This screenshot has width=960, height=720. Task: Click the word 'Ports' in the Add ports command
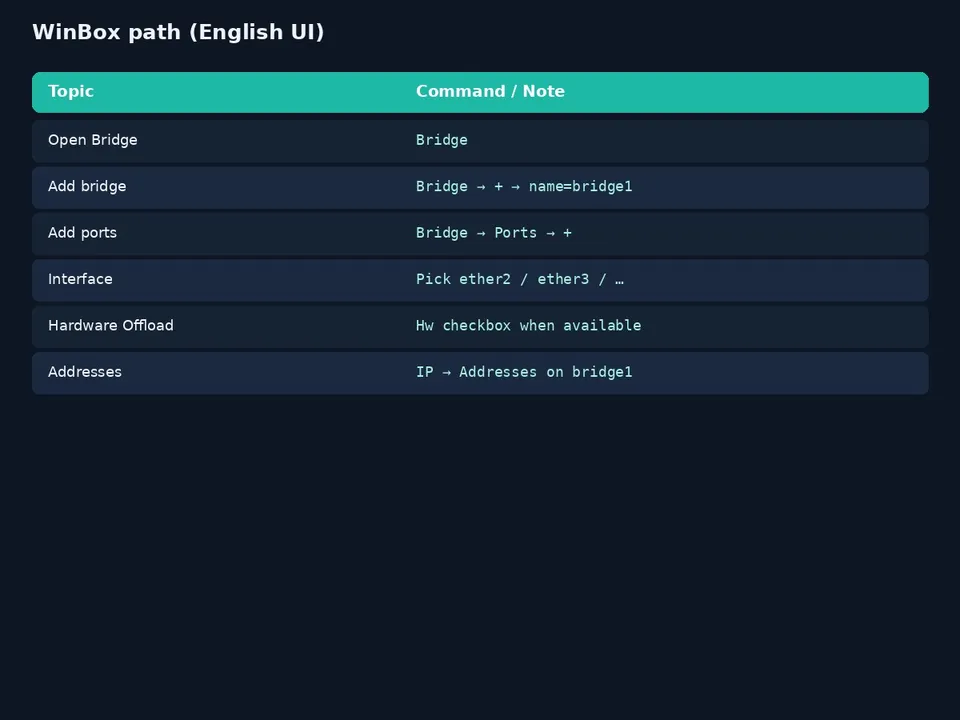[x=516, y=233]
